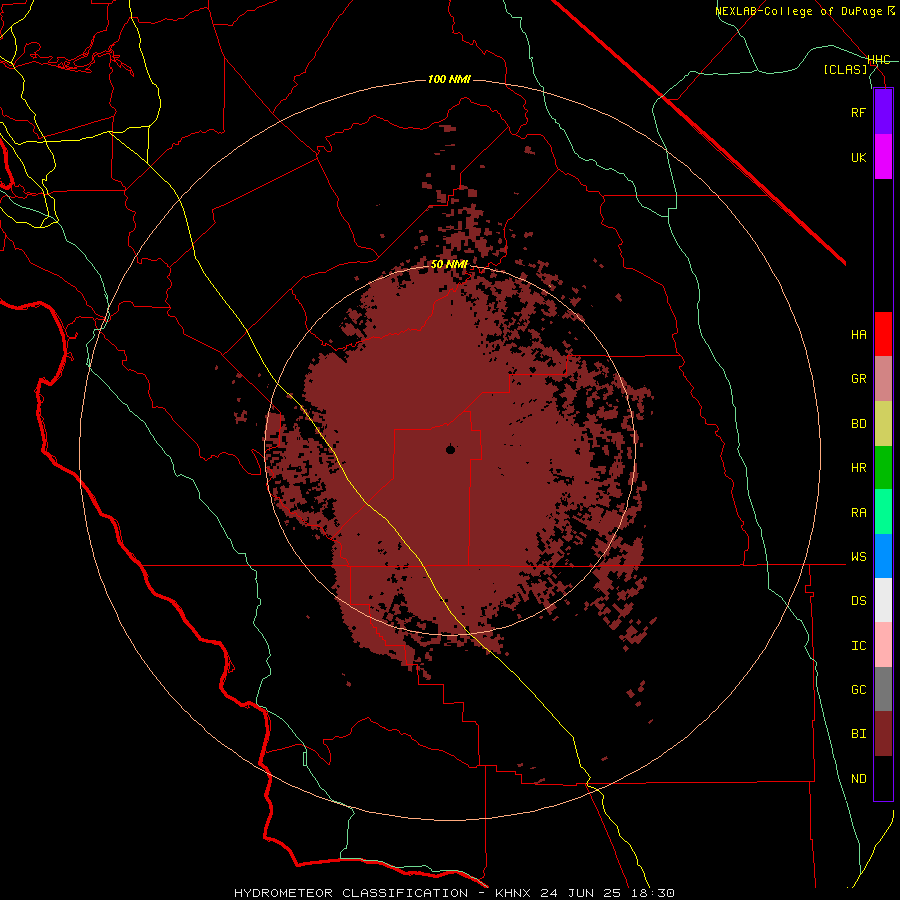
Task: Click the RA light-green legend swatch
Action: [x=883, y=512]
